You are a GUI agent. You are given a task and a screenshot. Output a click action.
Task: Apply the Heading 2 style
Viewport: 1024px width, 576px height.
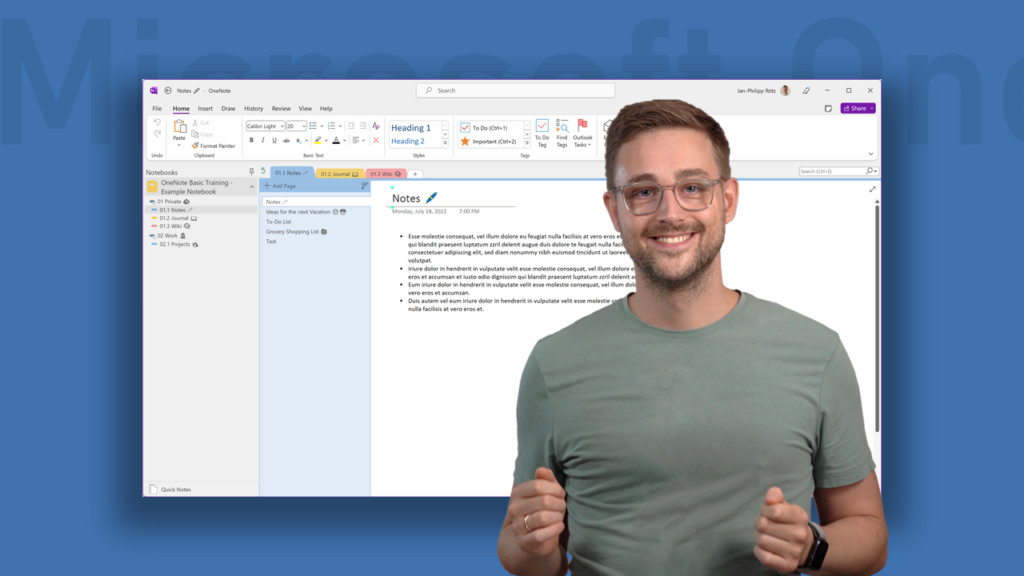tap(408, 141)
